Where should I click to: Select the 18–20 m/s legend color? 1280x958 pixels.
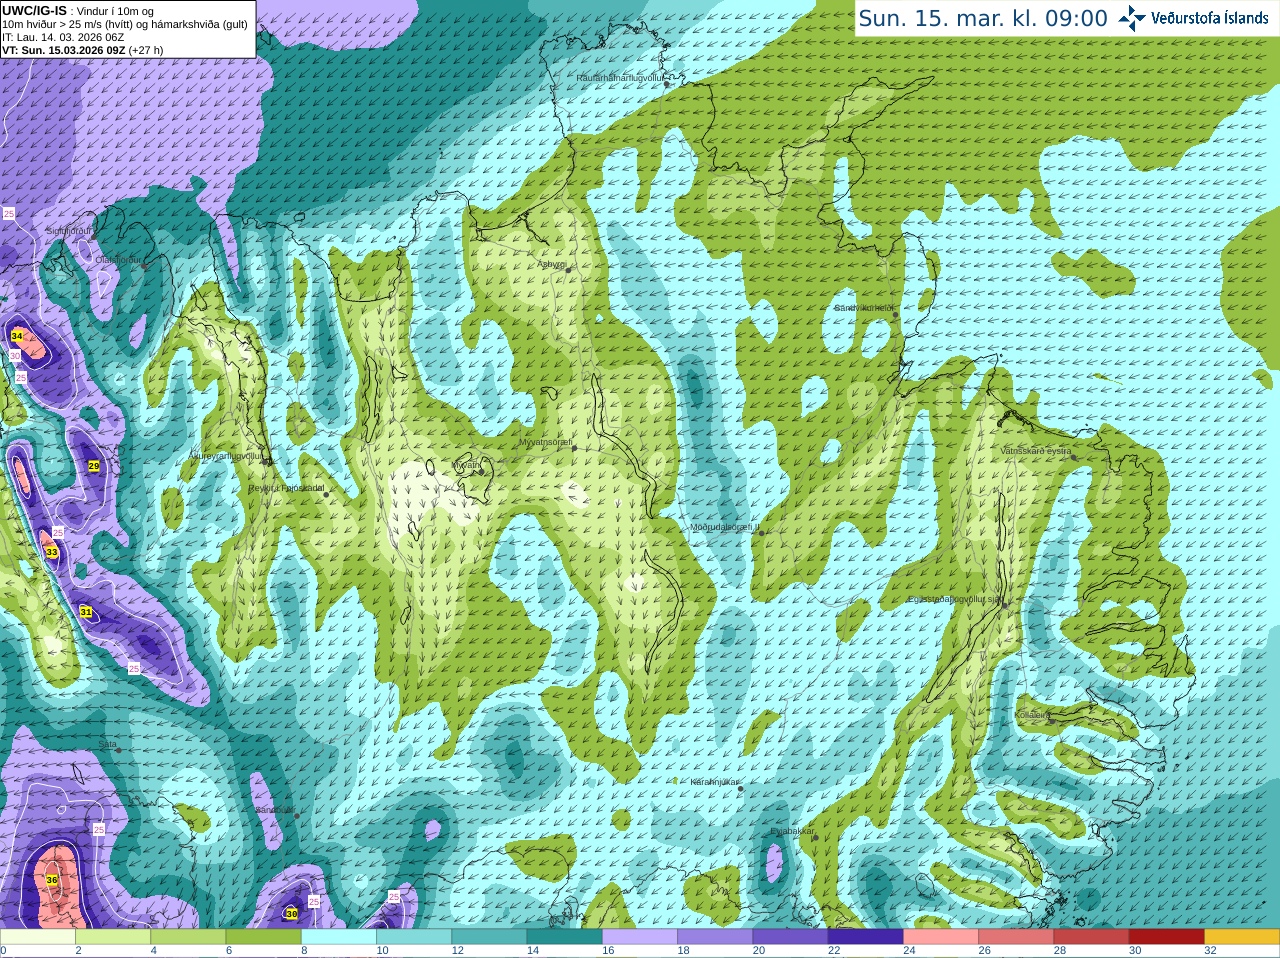pyautogui.click(x=715, y=937)
